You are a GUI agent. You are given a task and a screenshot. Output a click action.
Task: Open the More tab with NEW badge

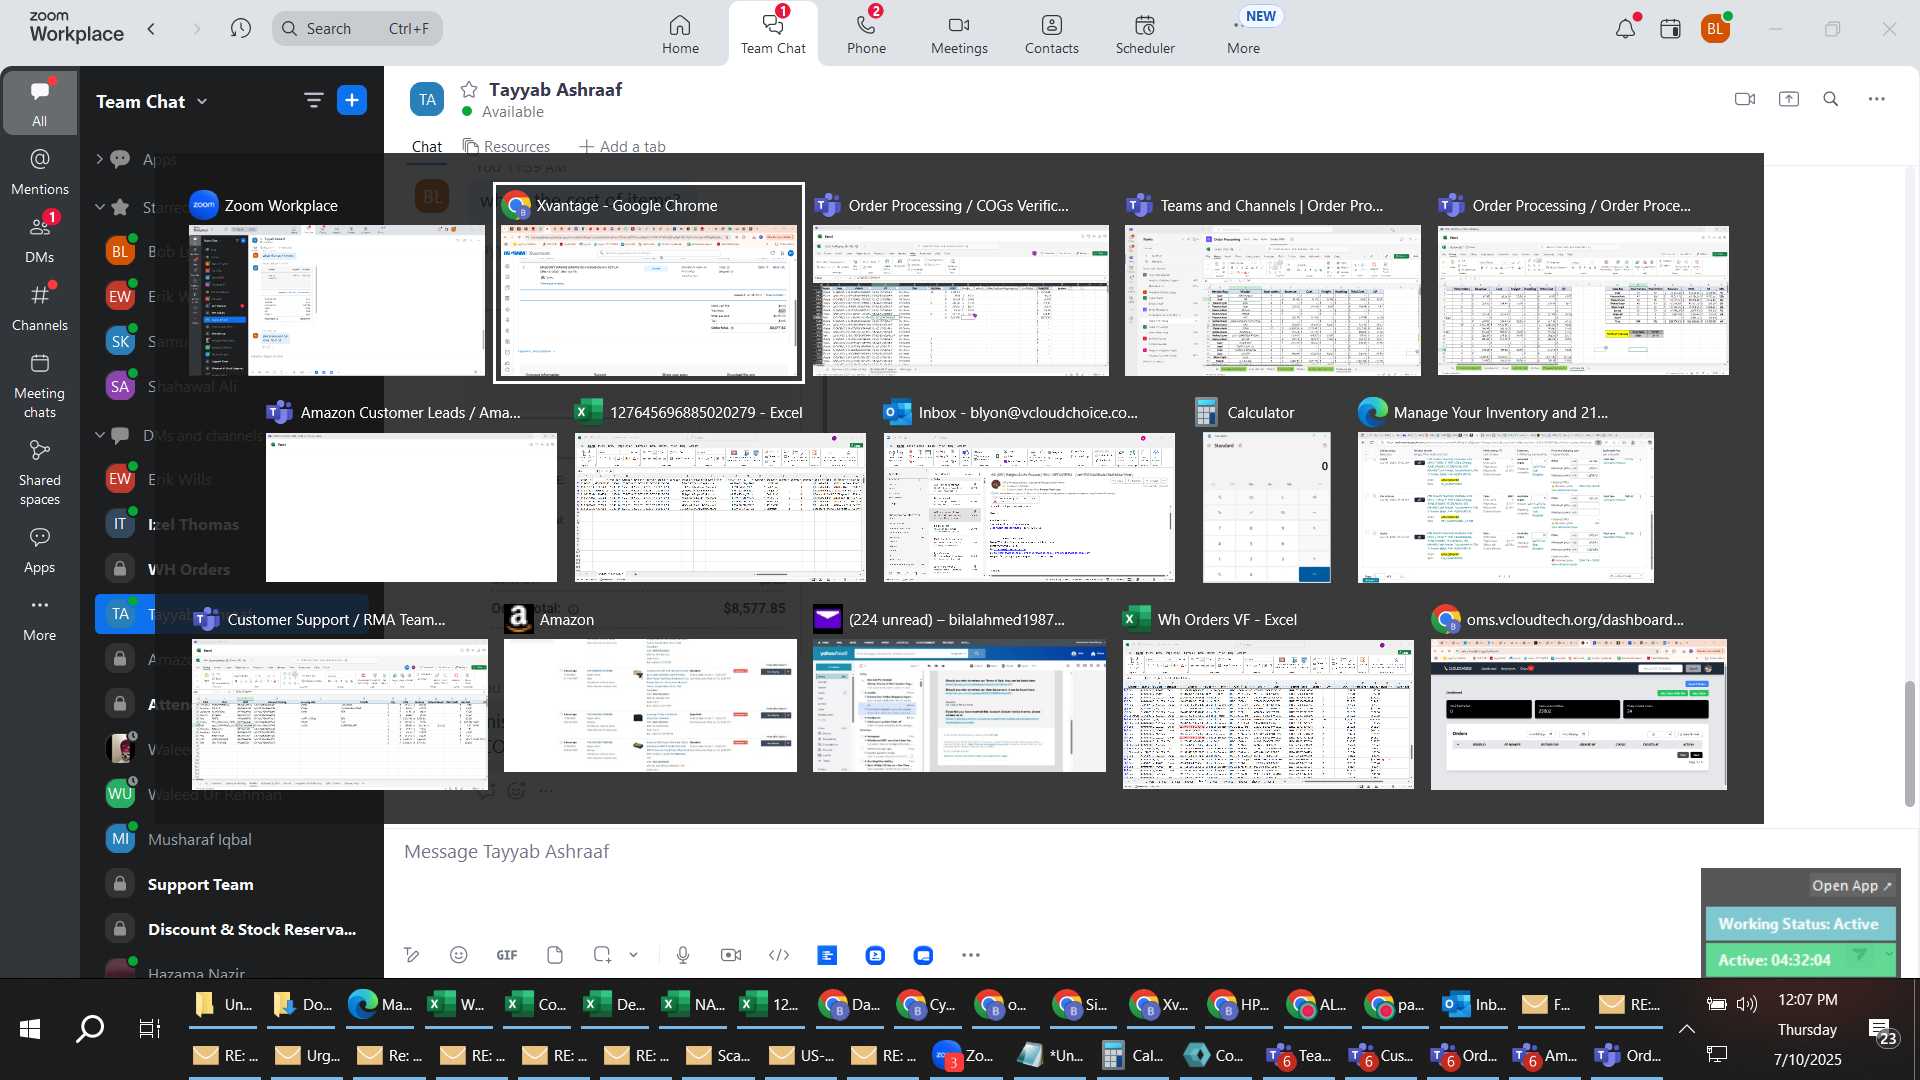pos(1244,34)
